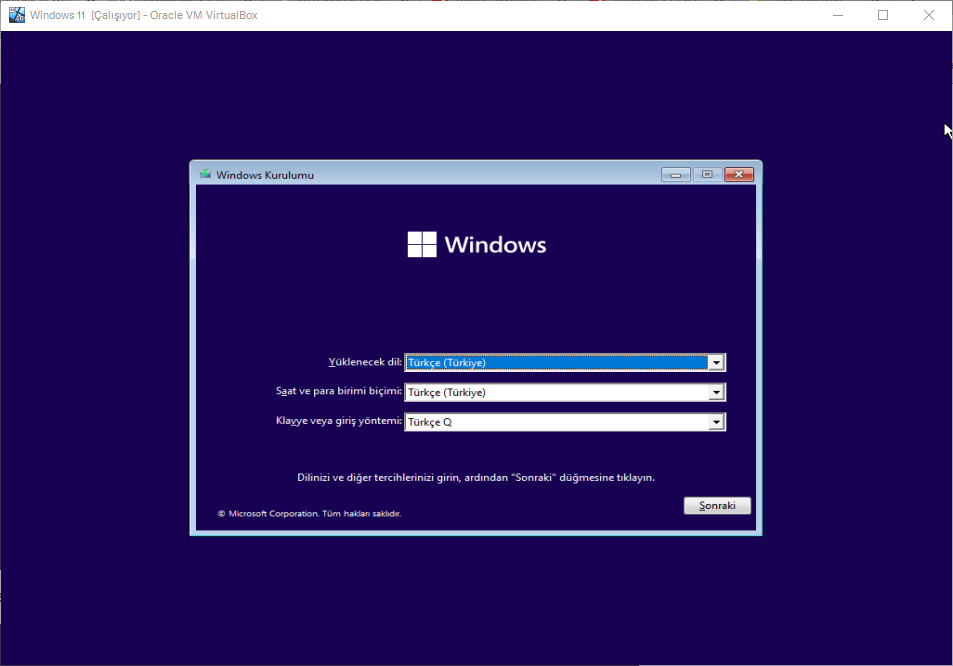The height and width of the screenshot is (666, 953).
Task: Click the minimize icon of the VirtualBox window
Action: click(836, 15)
